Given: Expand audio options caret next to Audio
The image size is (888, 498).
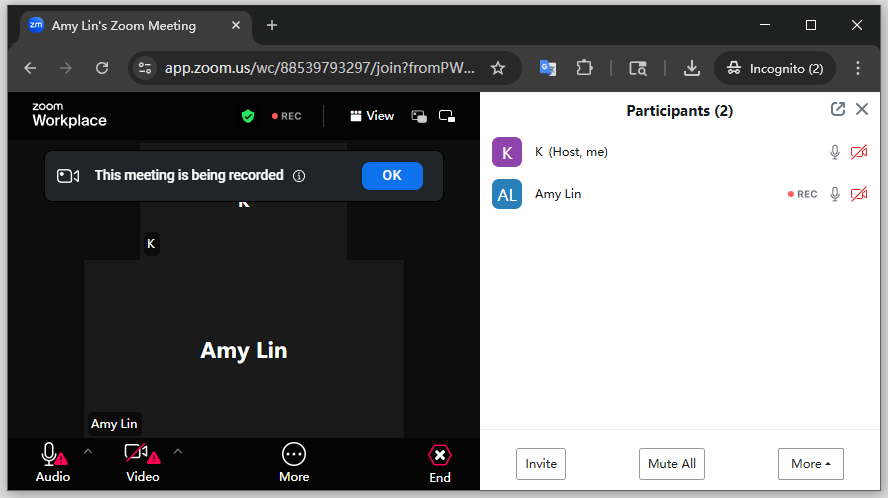Looking at the screenshot, I should coord(87,452).
